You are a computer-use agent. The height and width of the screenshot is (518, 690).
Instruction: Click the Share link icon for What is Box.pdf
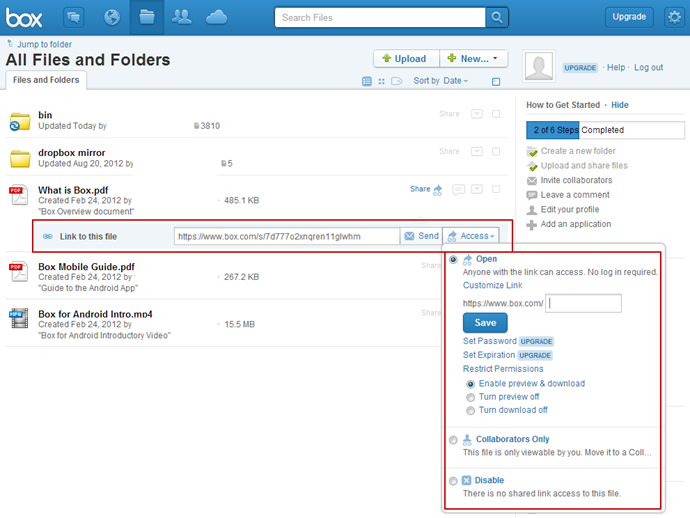437,190
